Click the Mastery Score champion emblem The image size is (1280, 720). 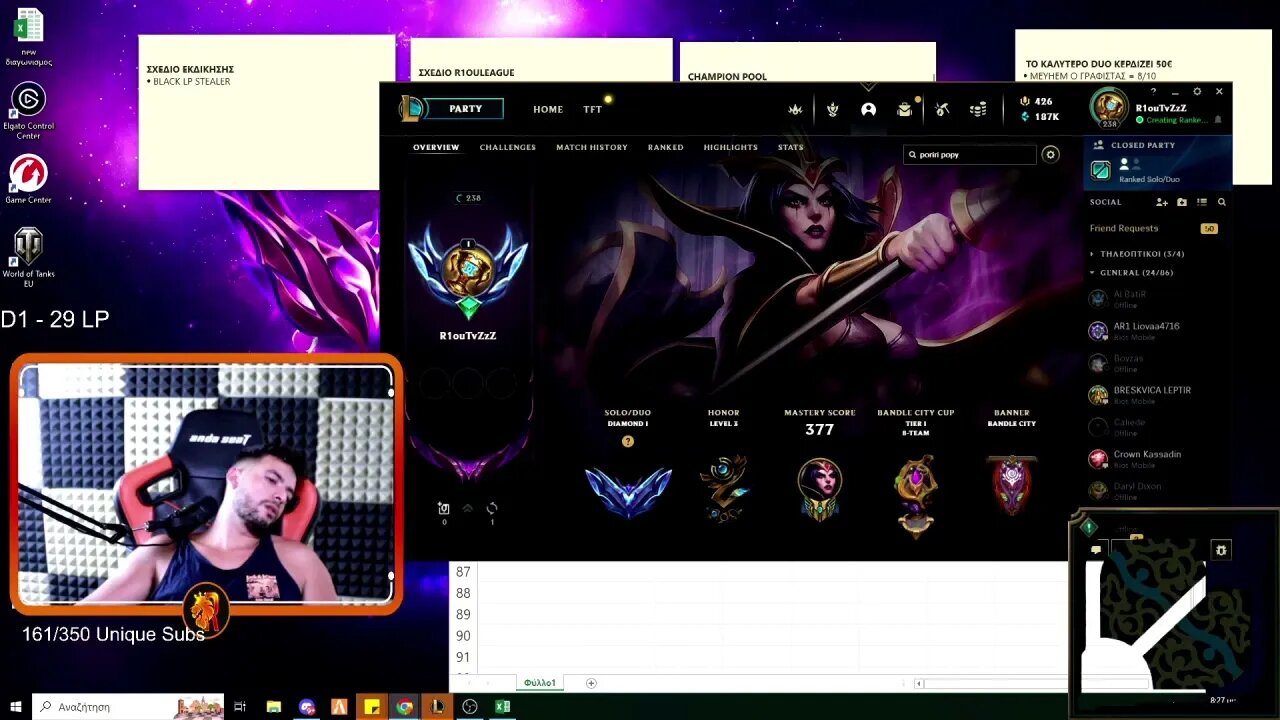820,489
